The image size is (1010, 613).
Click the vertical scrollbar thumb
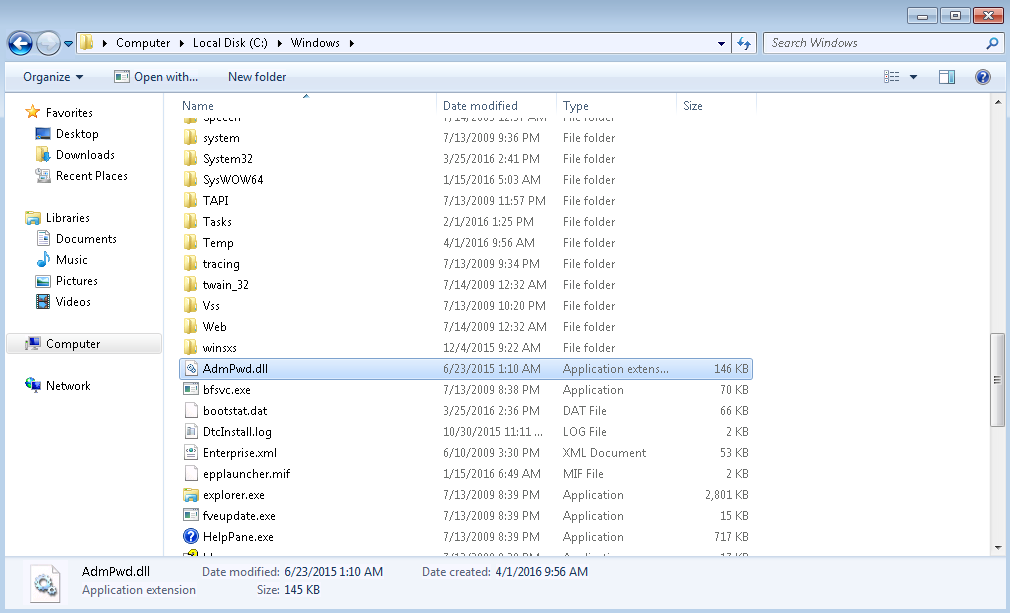tap(997, 380)
